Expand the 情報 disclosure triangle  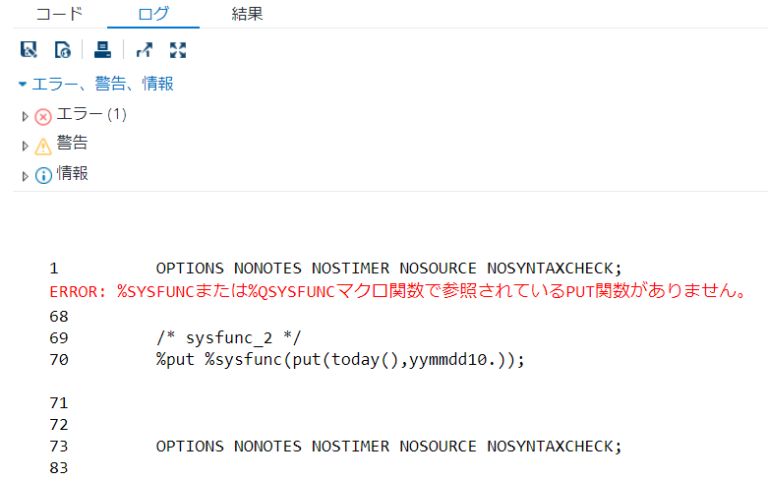click(26, 176)
